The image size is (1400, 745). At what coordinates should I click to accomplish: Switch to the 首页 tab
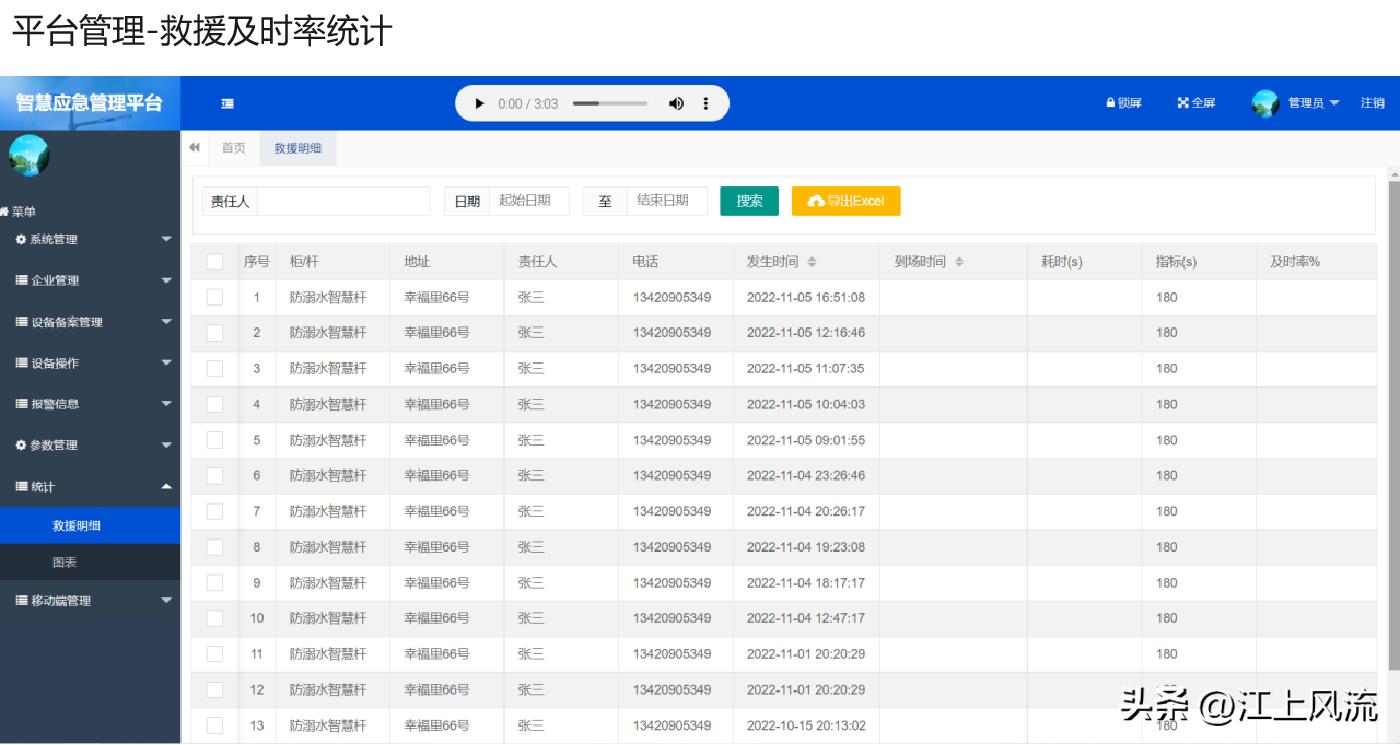click(232, 147)
